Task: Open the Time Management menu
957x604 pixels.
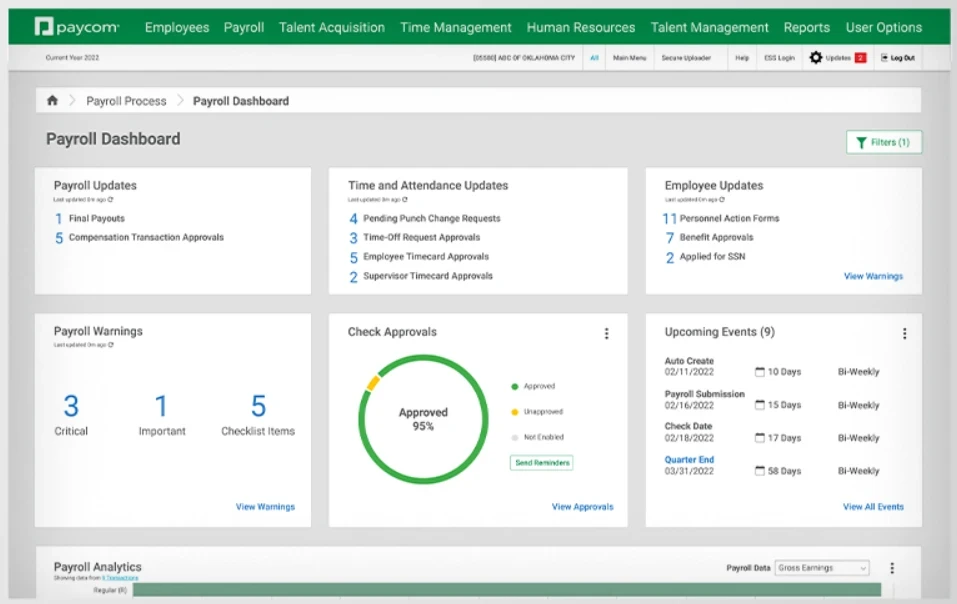Action: coord(455,27)
